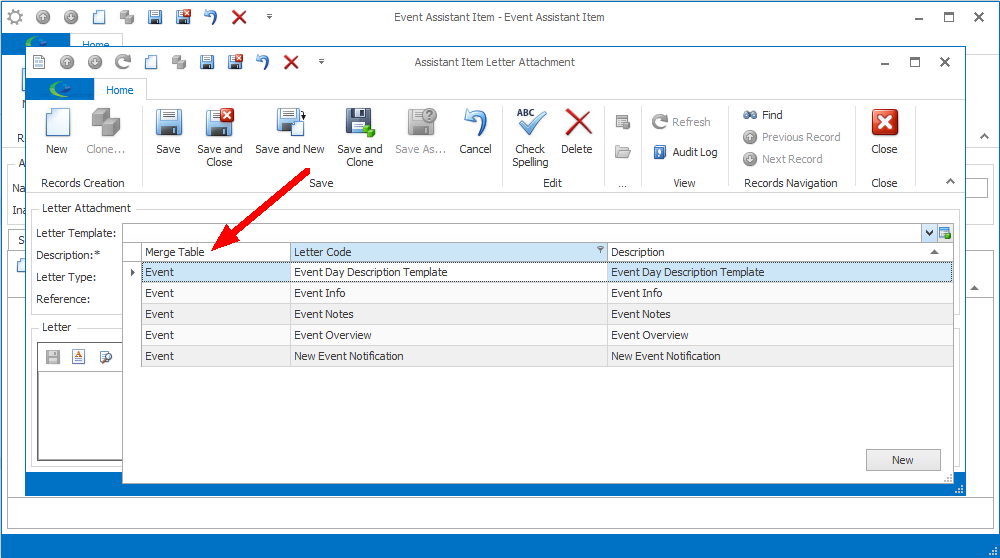This screenshot has height=558, width=1000.
Task: Click the Save ribbon icon
Action: (168, 131)
